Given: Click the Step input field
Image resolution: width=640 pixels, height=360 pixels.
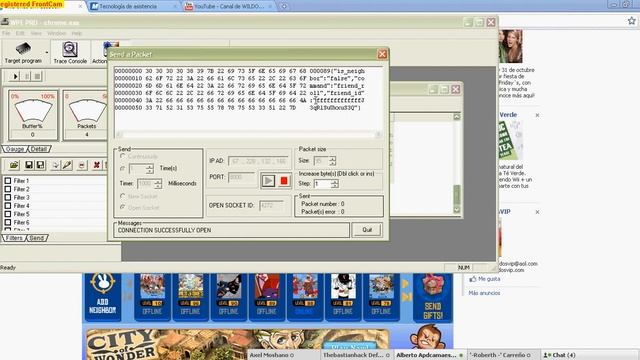Looking at the screenshot, I should (x=322, y=184).
